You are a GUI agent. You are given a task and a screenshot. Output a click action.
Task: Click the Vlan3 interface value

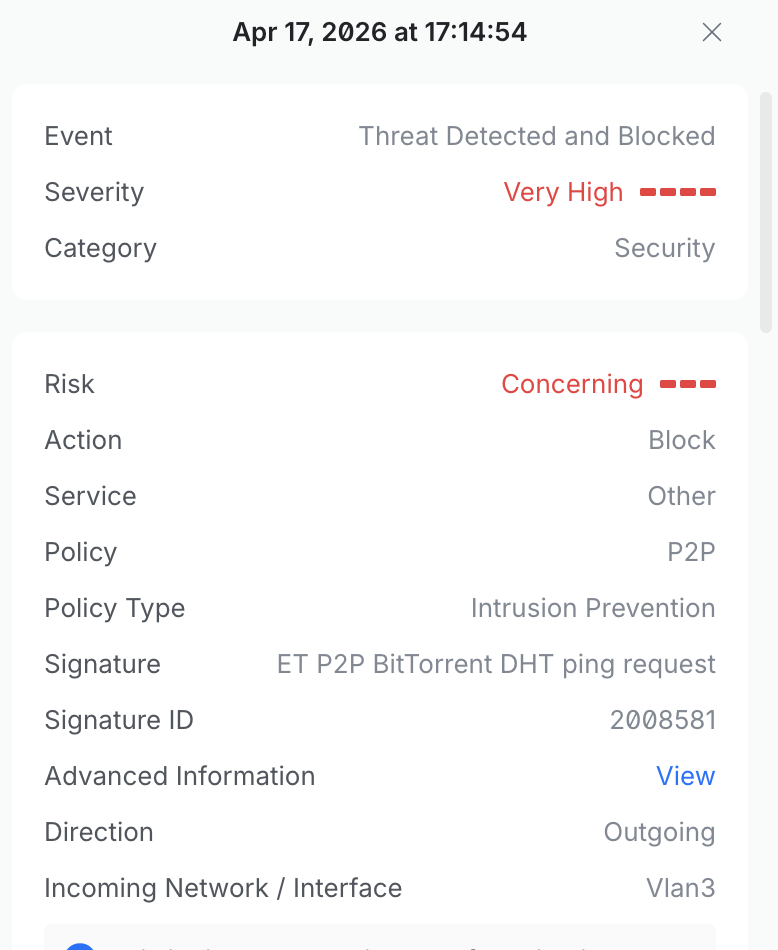coord(680,888)
